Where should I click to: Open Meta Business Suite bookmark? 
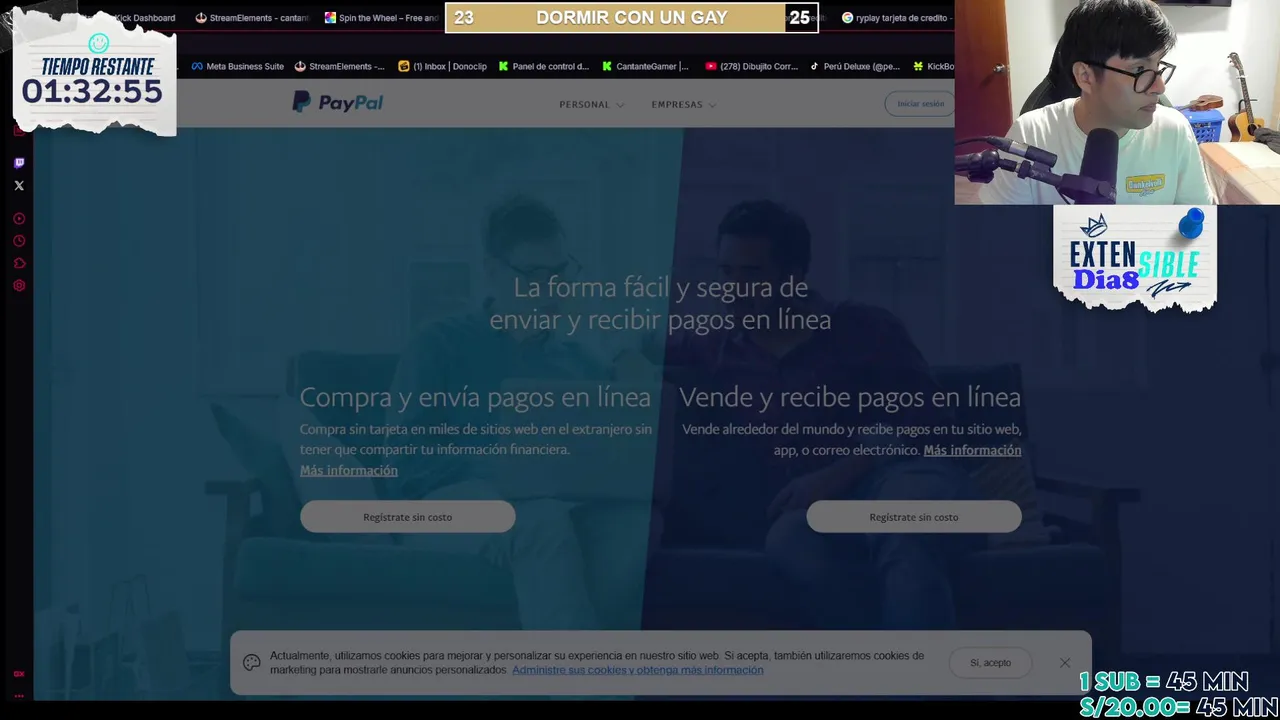coord(238,66)
